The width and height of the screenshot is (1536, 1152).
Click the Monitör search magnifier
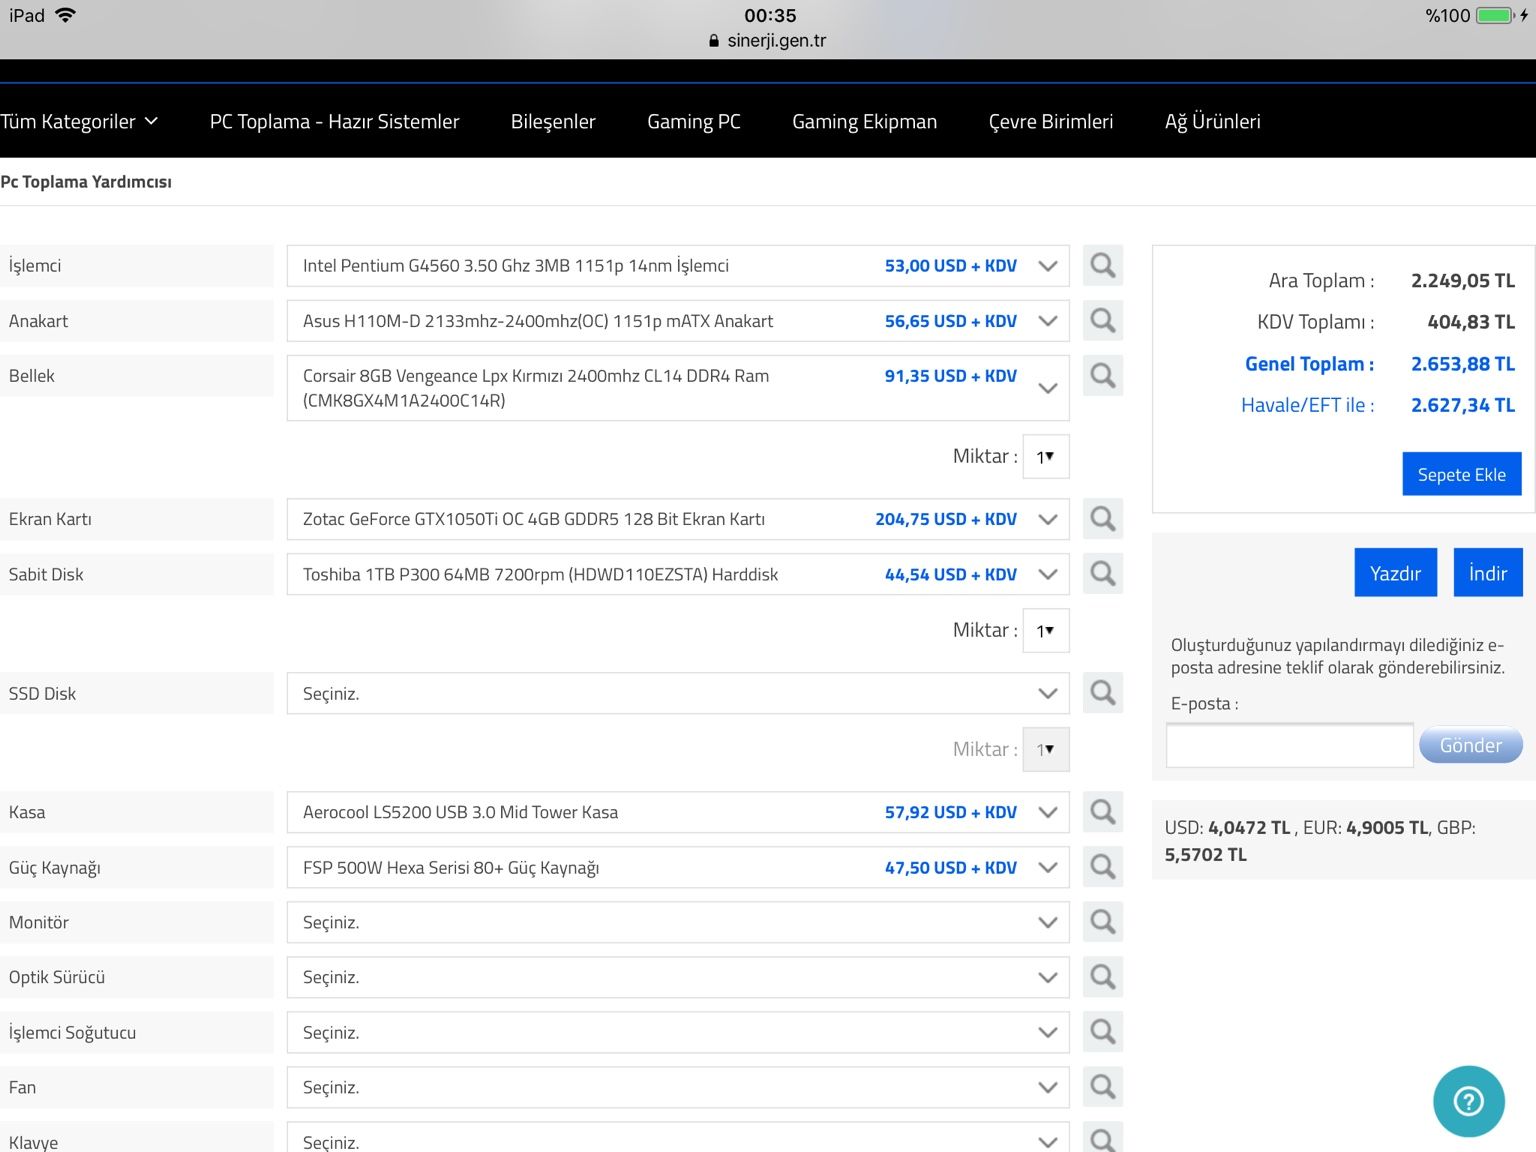point(1103,922)
